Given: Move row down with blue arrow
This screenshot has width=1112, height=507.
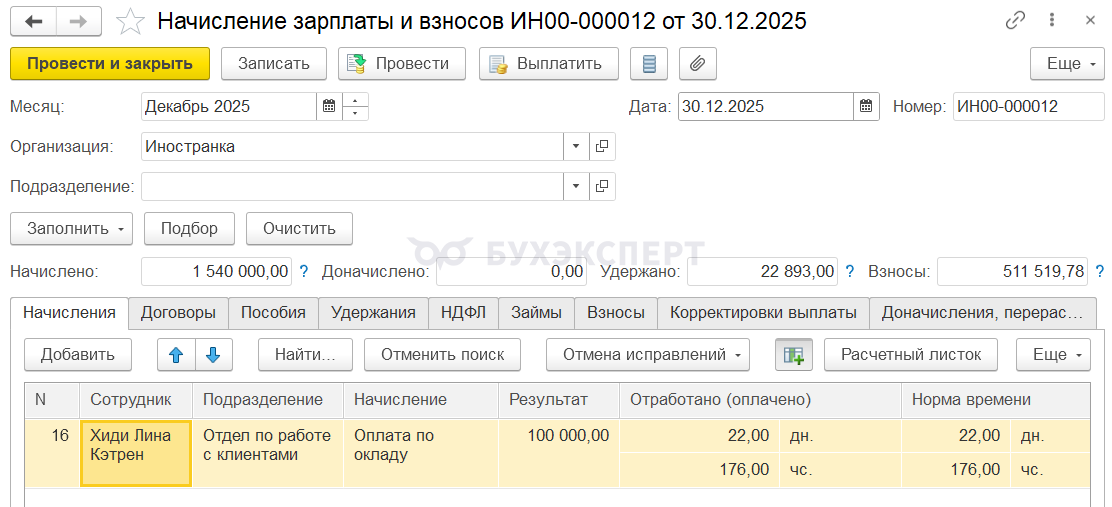Looking at the screenshot, I should pyautogui.click(x=212, y=354).
